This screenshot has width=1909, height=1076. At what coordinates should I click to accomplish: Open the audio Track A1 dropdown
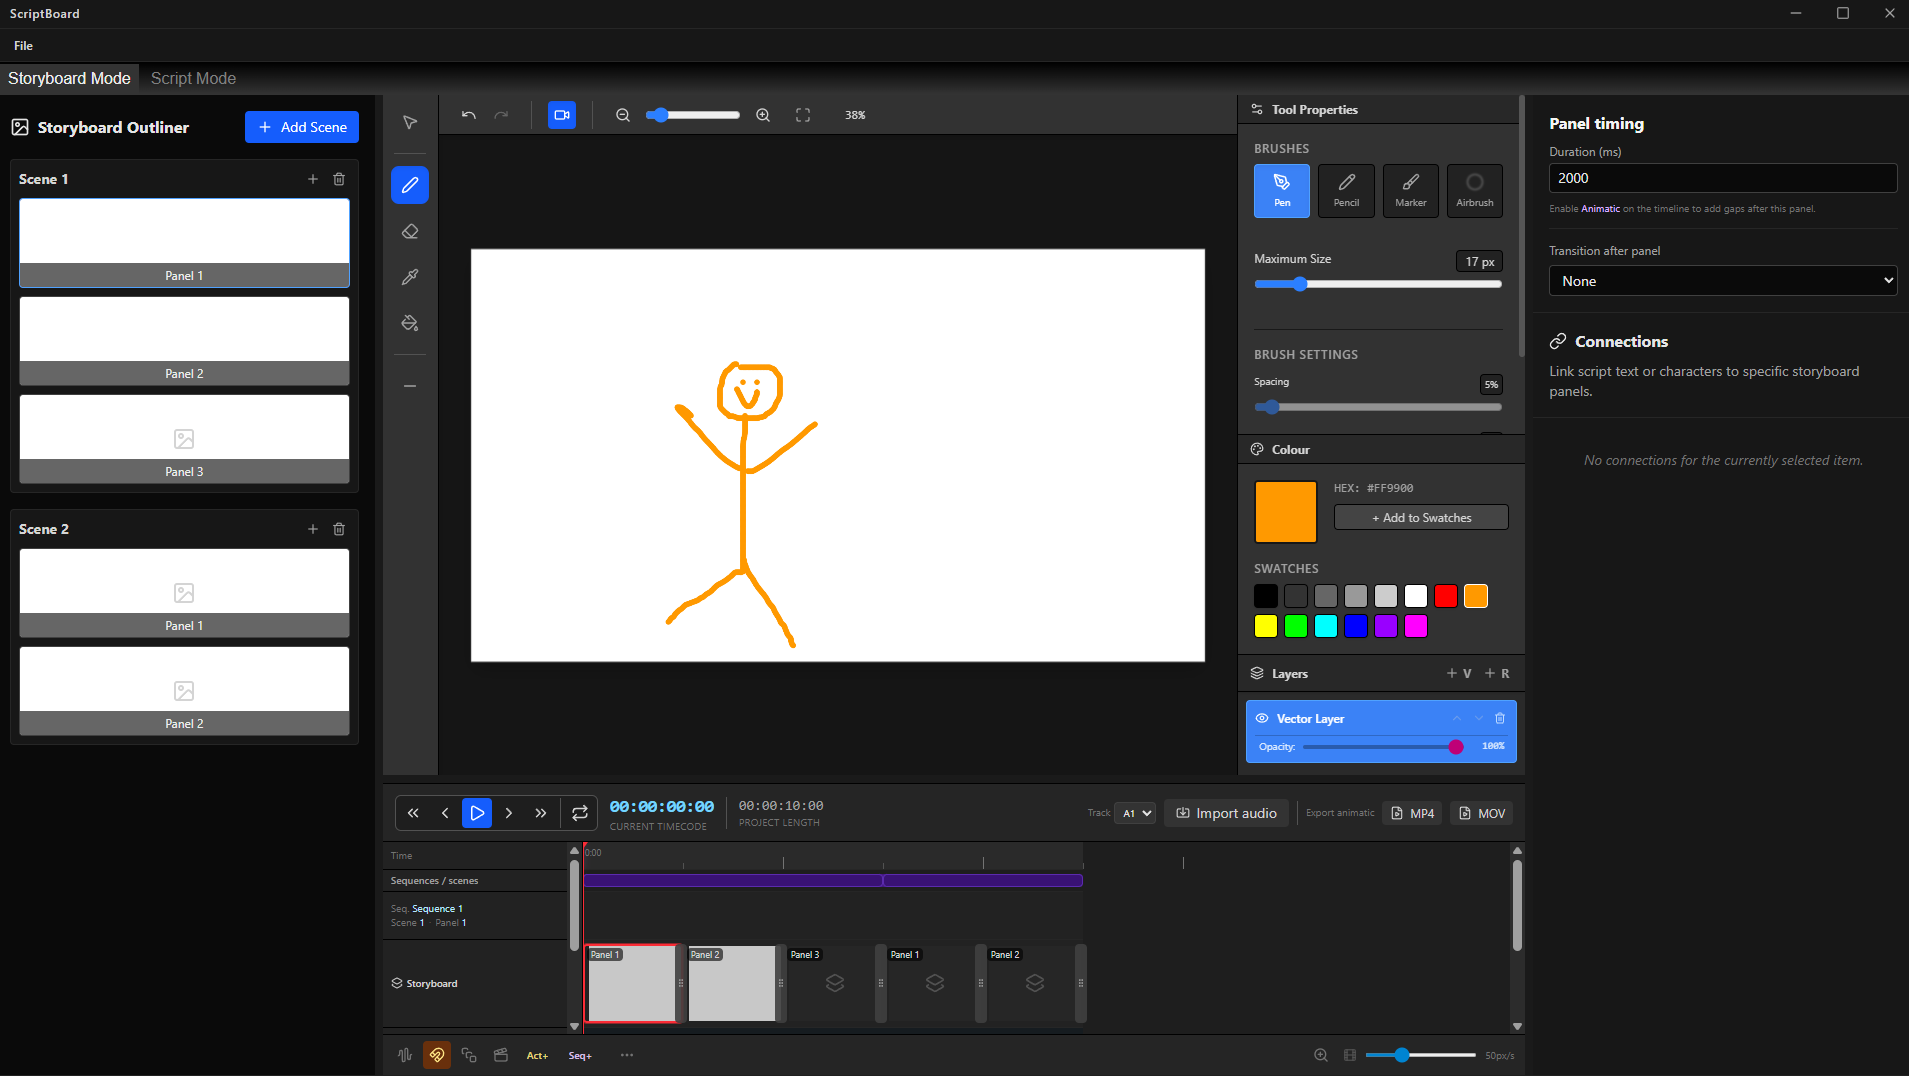point(1136,813)
